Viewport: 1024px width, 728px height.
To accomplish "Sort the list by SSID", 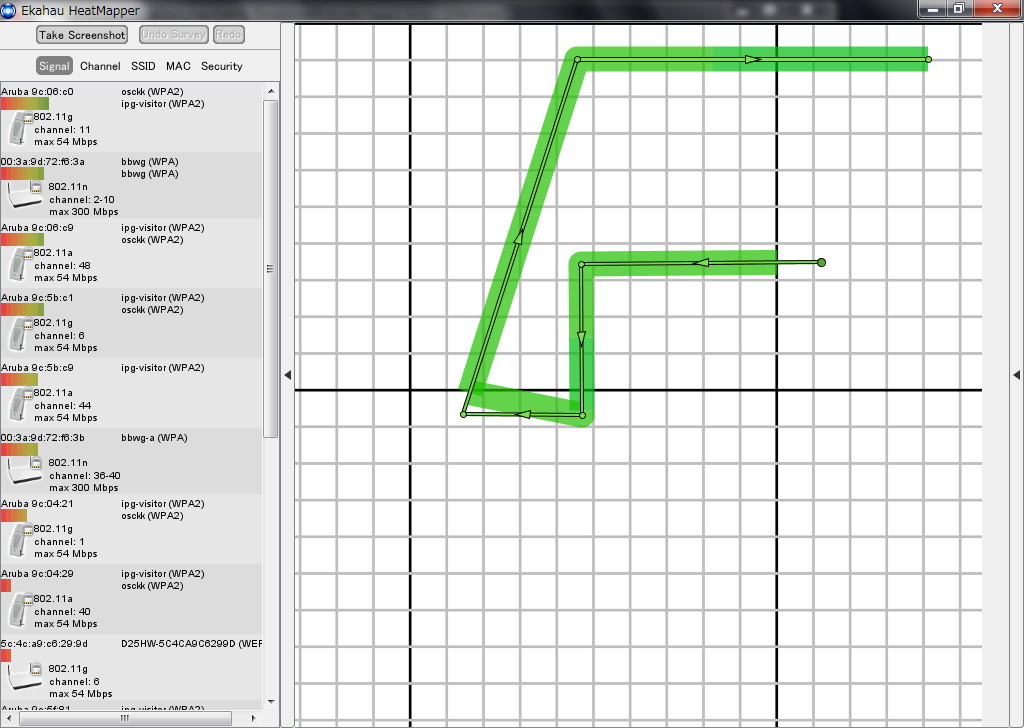I will click(143, 66).
